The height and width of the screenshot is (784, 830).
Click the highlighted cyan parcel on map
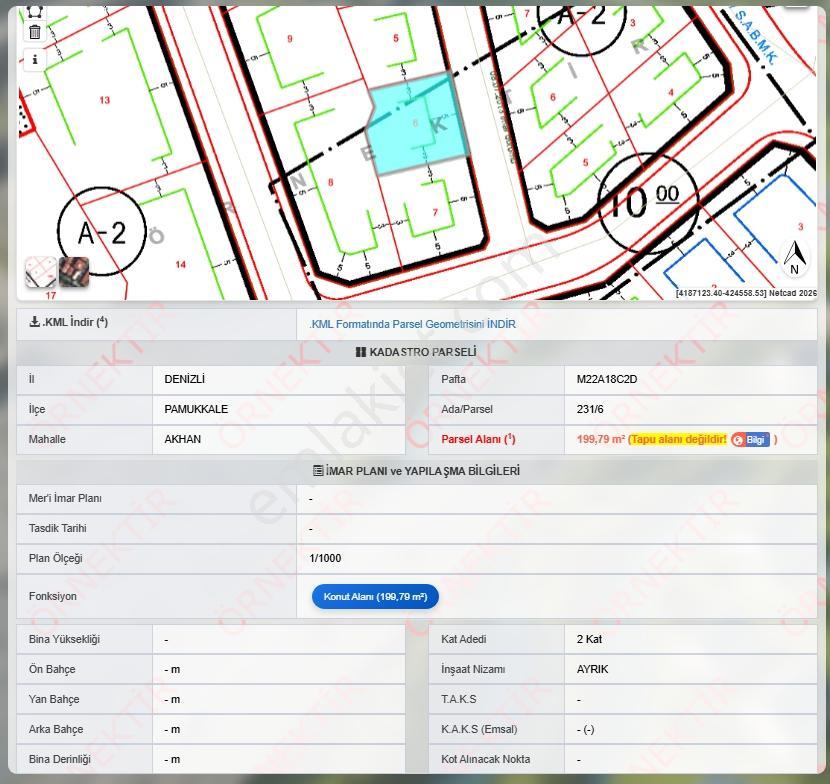point(418,124)
